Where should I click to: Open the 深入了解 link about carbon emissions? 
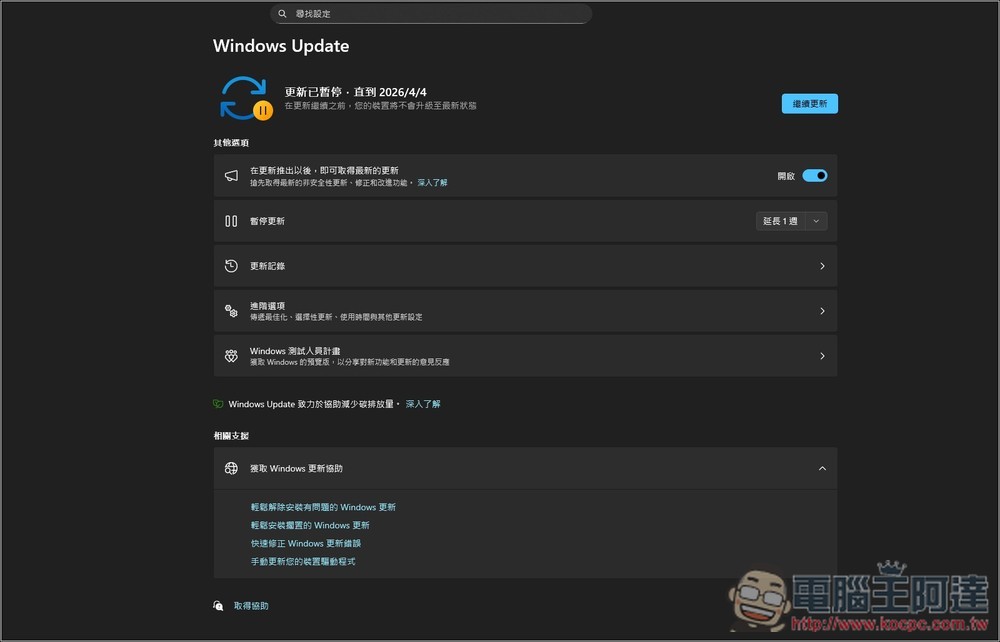coord(423,403)
